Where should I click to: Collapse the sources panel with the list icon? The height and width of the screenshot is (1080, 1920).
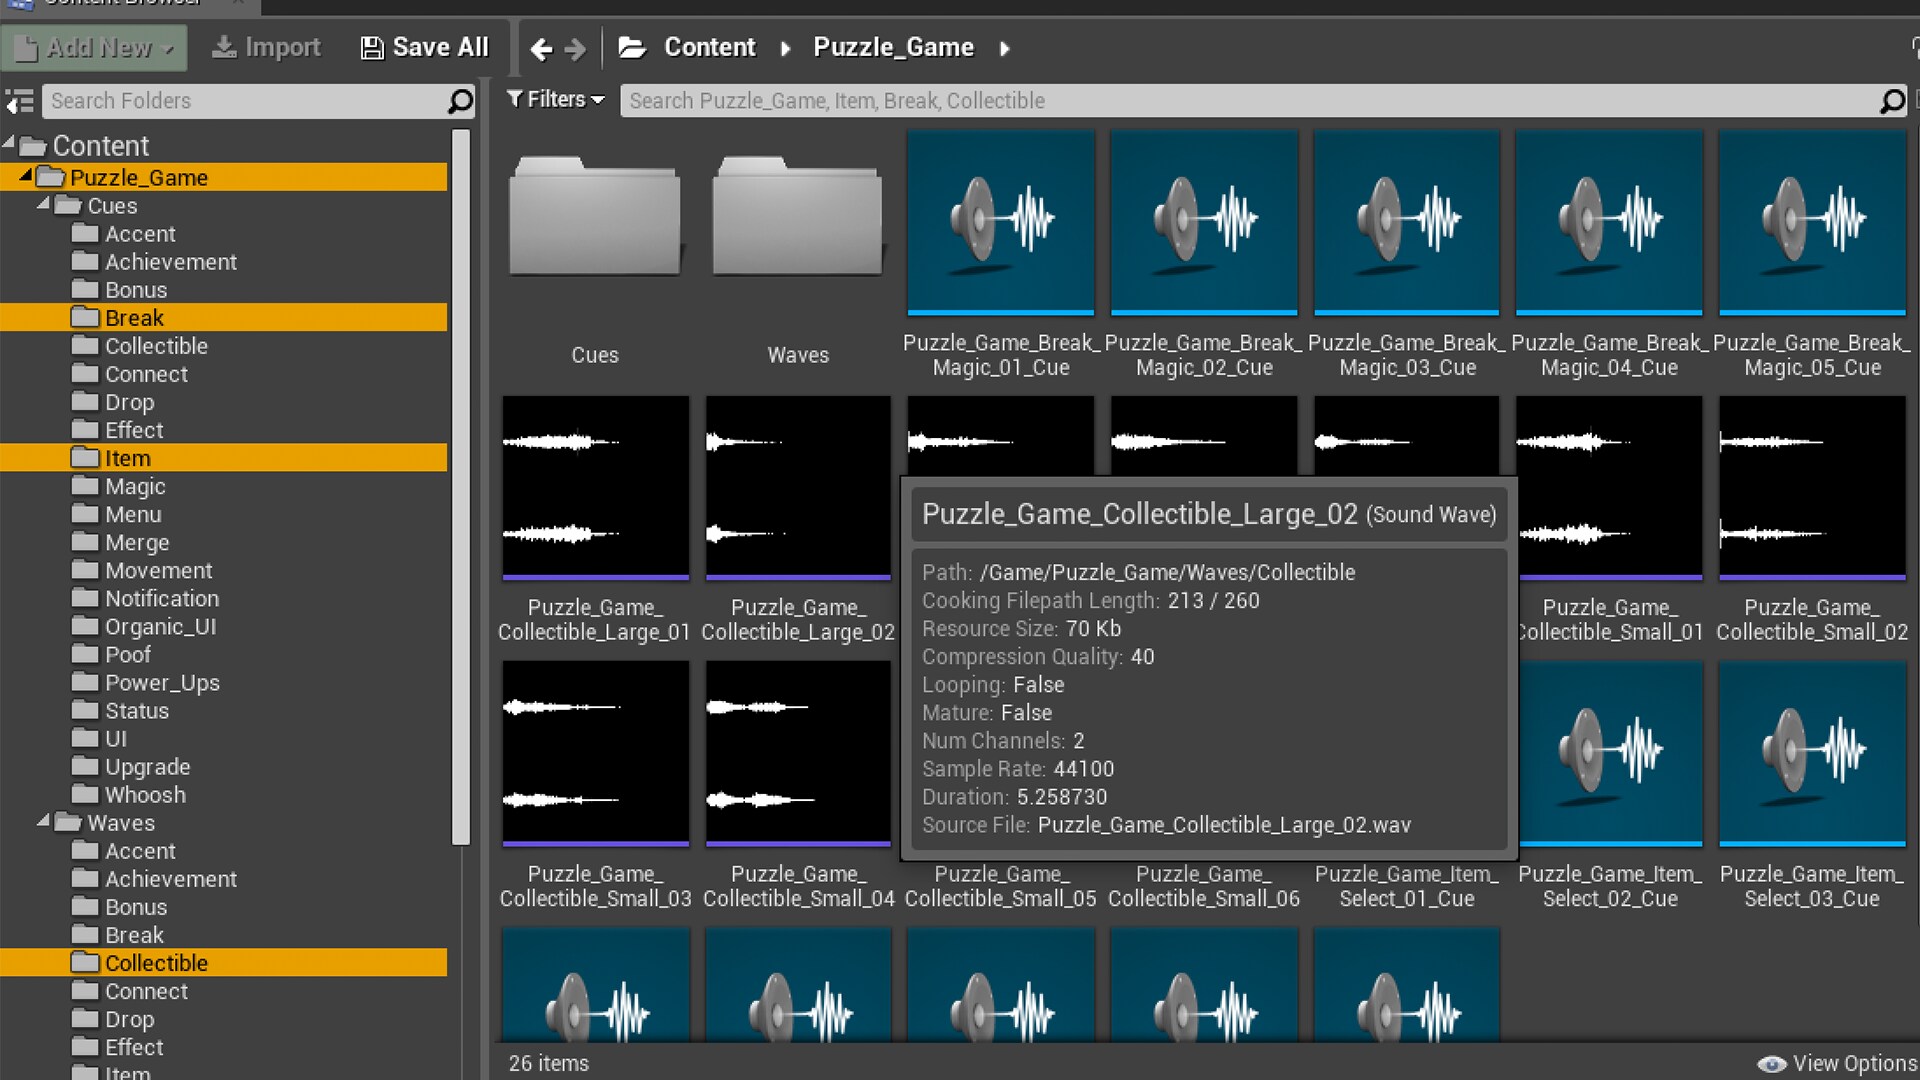[x=19, y=101]
